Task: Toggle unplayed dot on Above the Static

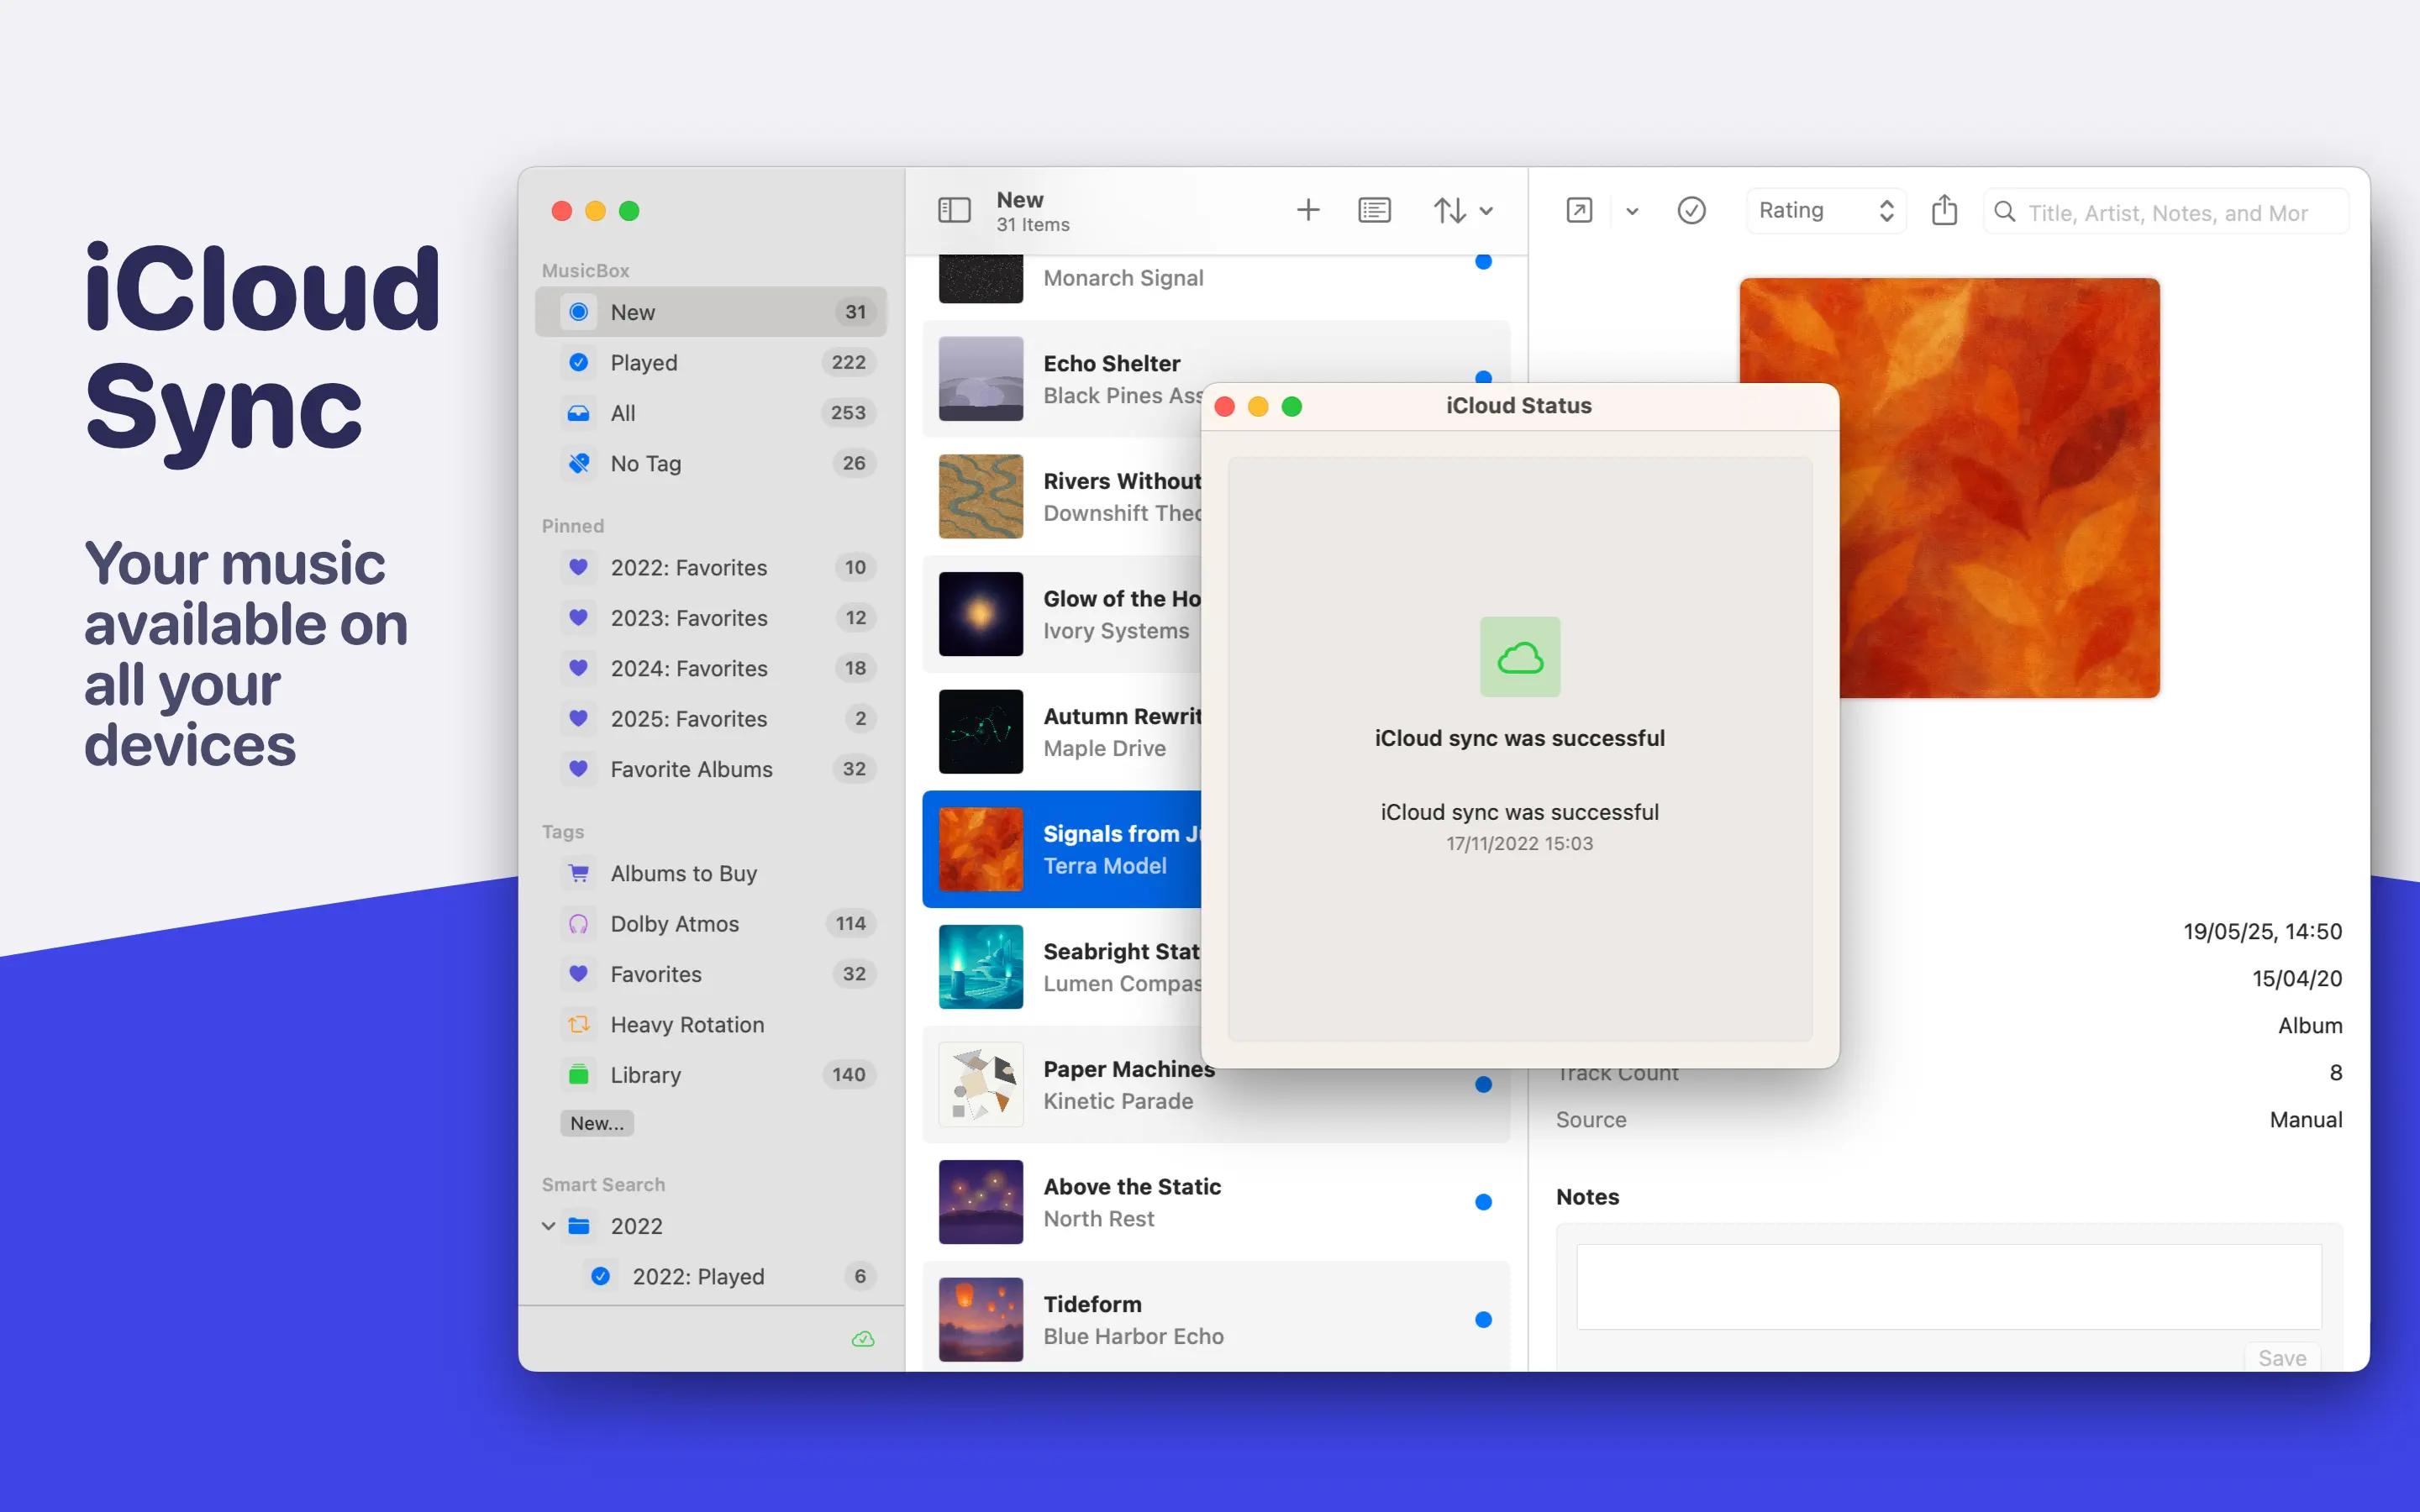Action: 1483,1202
